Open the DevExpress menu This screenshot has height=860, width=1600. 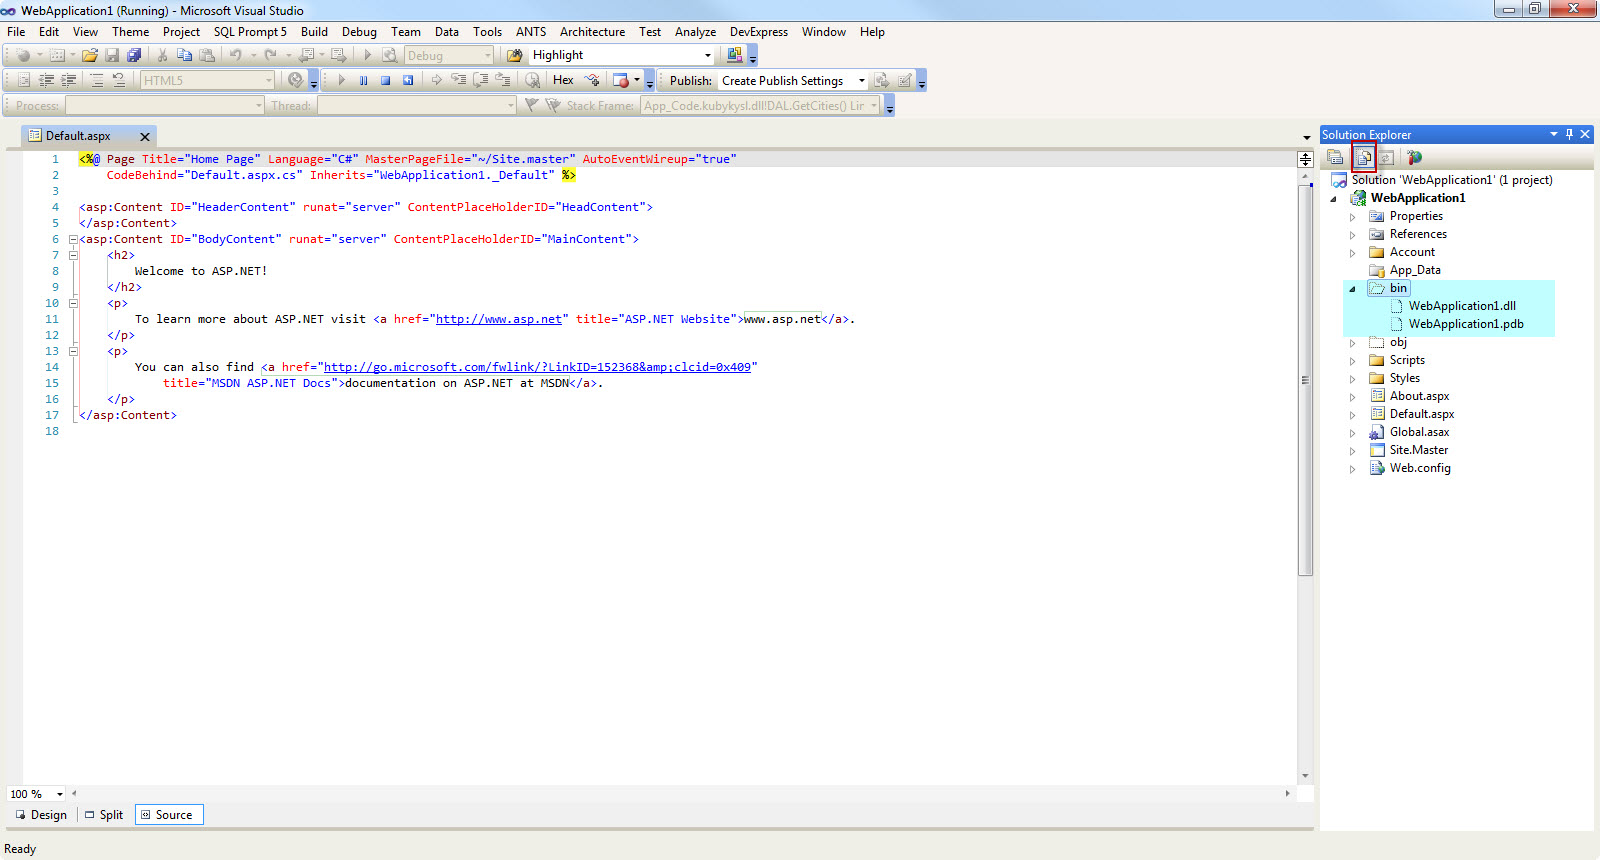759,32
